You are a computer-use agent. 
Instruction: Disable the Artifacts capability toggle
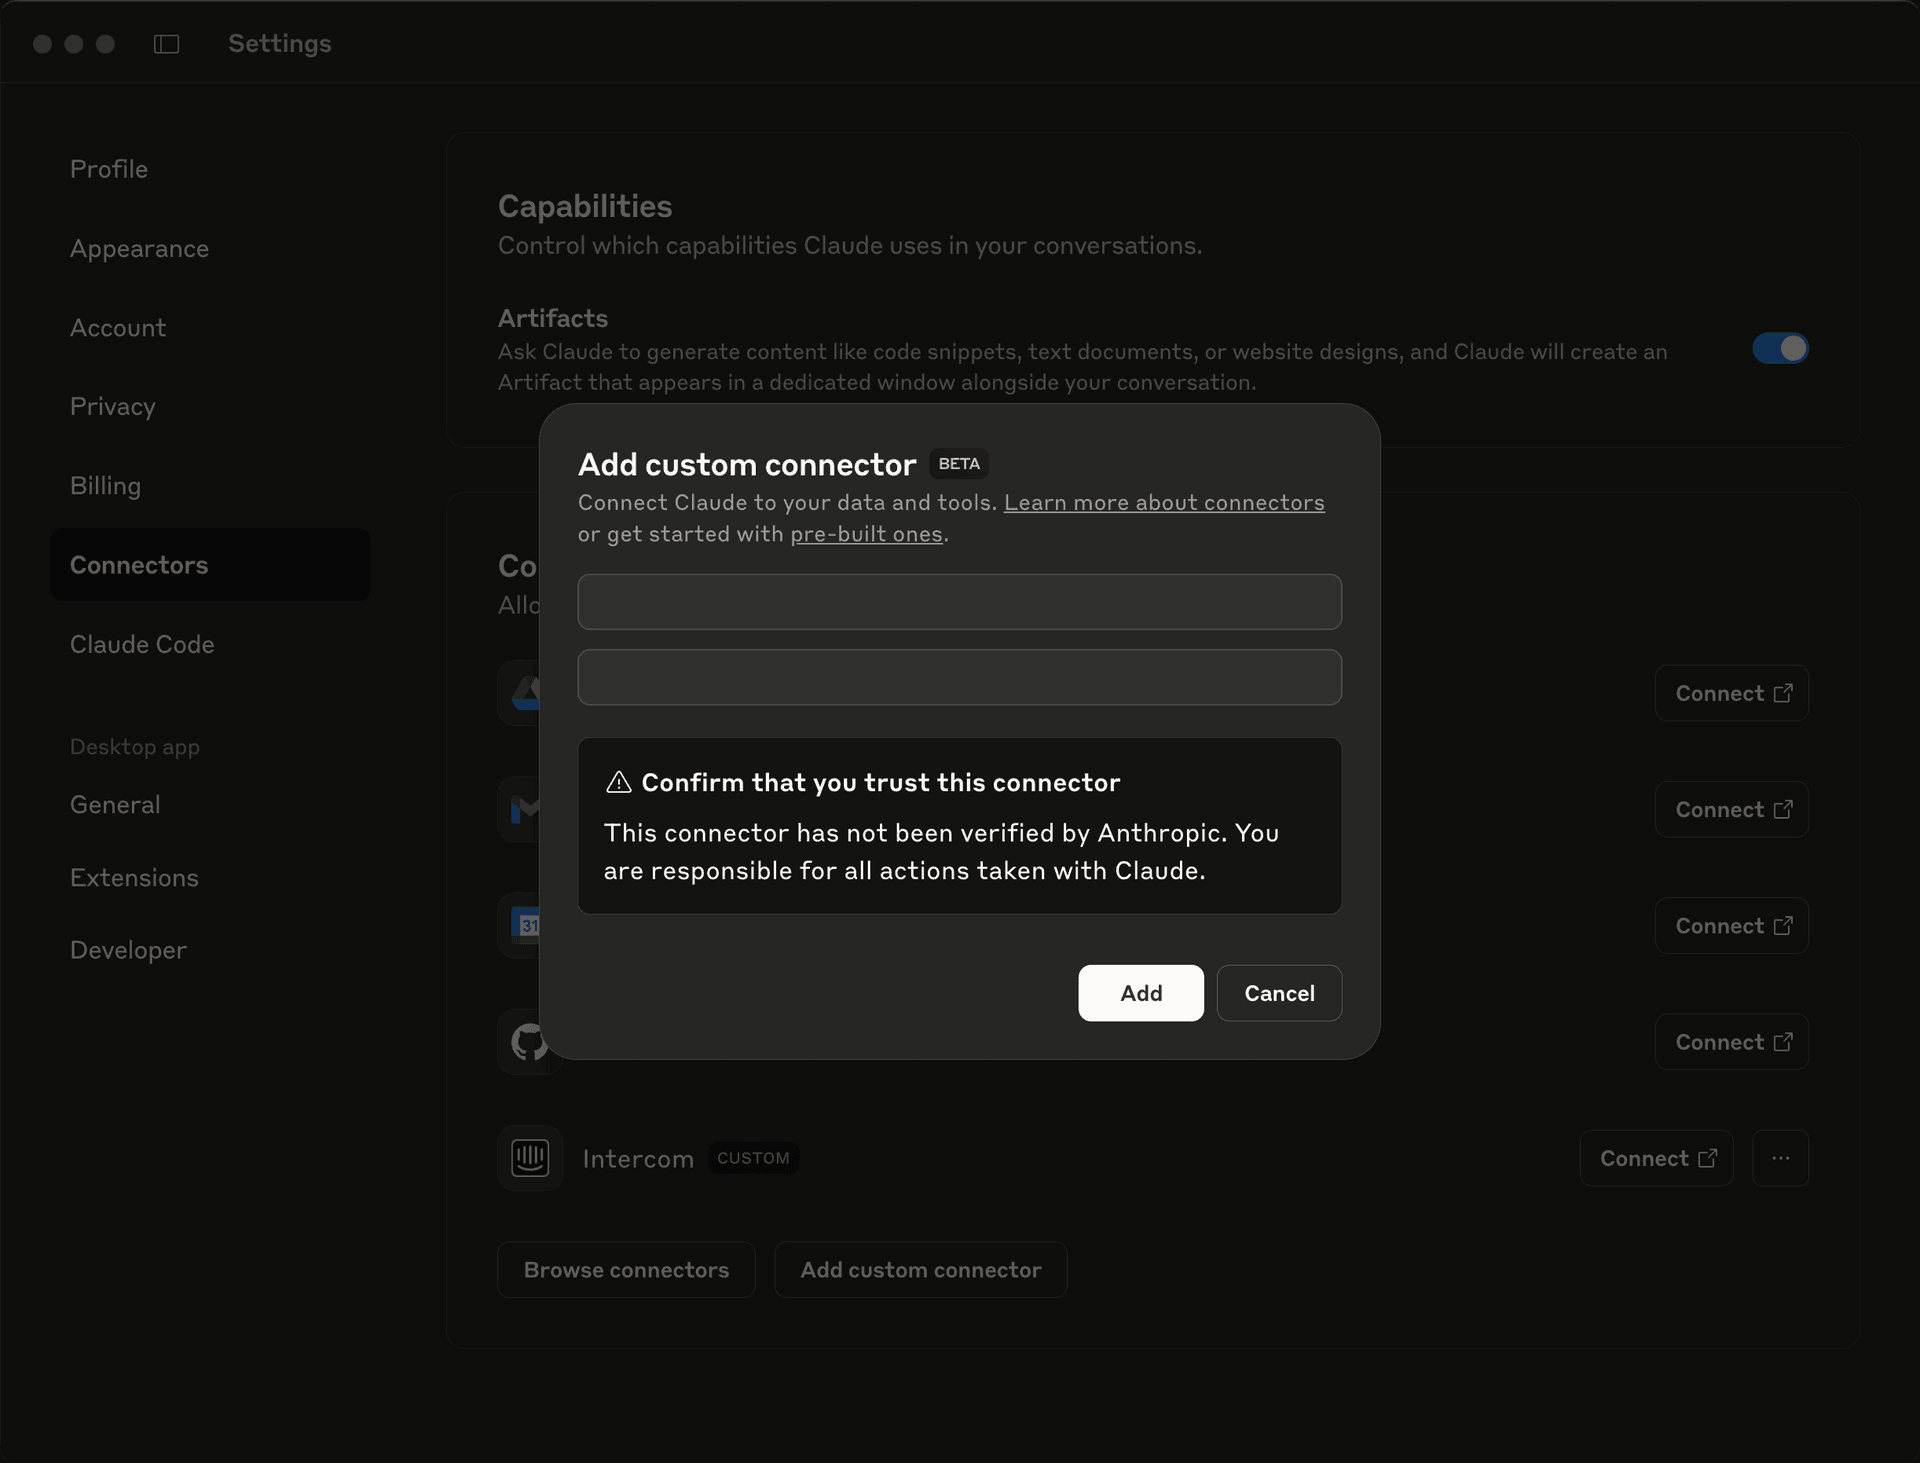[1780, 349]
